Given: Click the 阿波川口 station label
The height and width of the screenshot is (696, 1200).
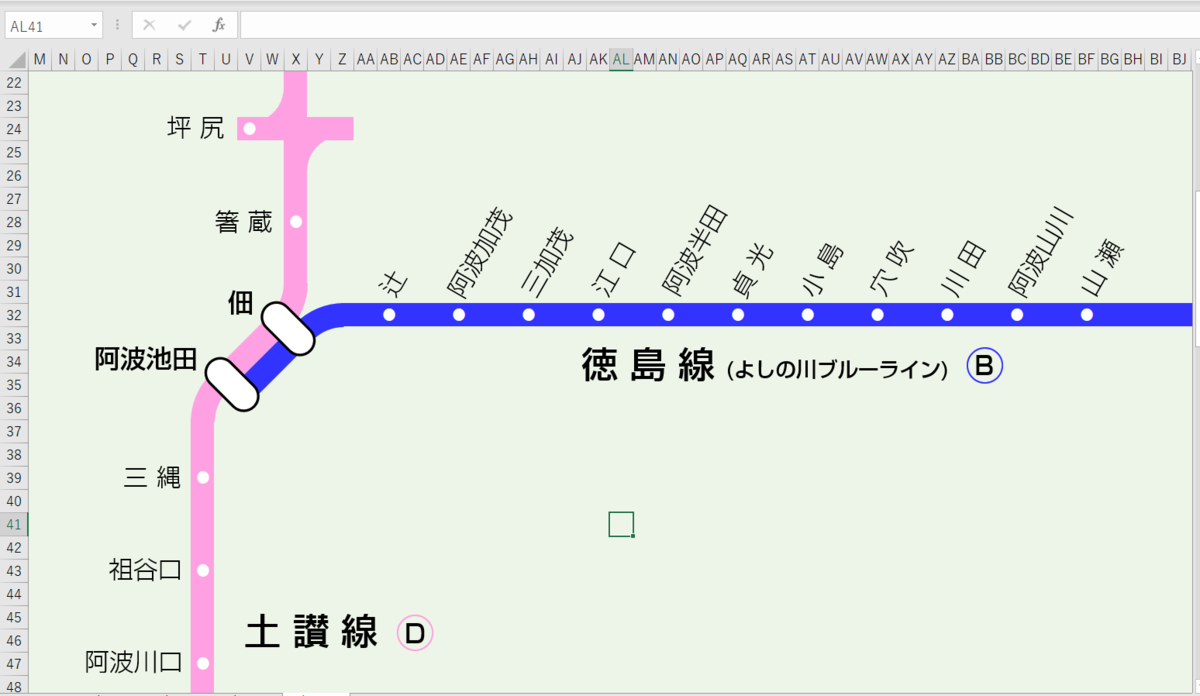Looking at the screenshot, I should [x=133, y=662].
